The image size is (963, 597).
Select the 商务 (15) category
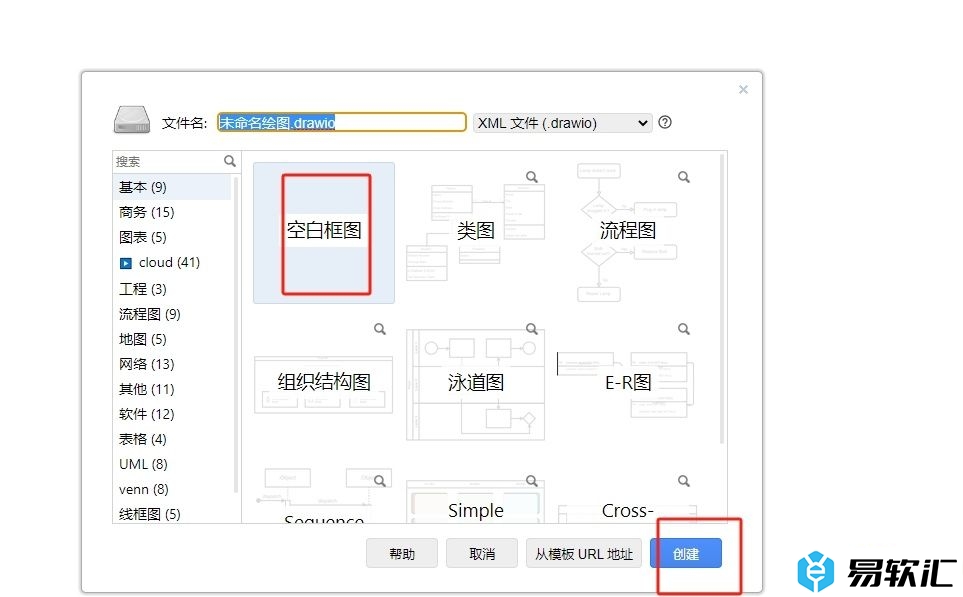coord(172,212)
